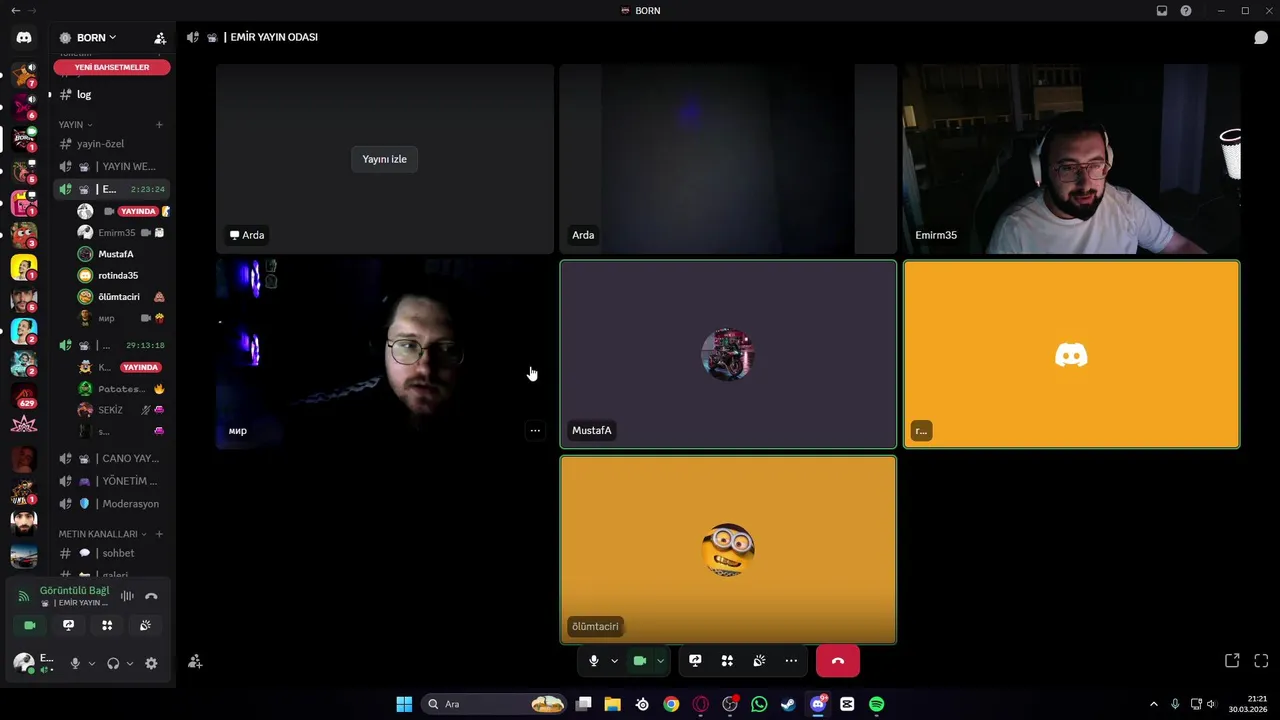Screen dimensions: 1280x720
Task: Jump to YENİ BAHSETMELER new mentions
Action: [112, 67]
